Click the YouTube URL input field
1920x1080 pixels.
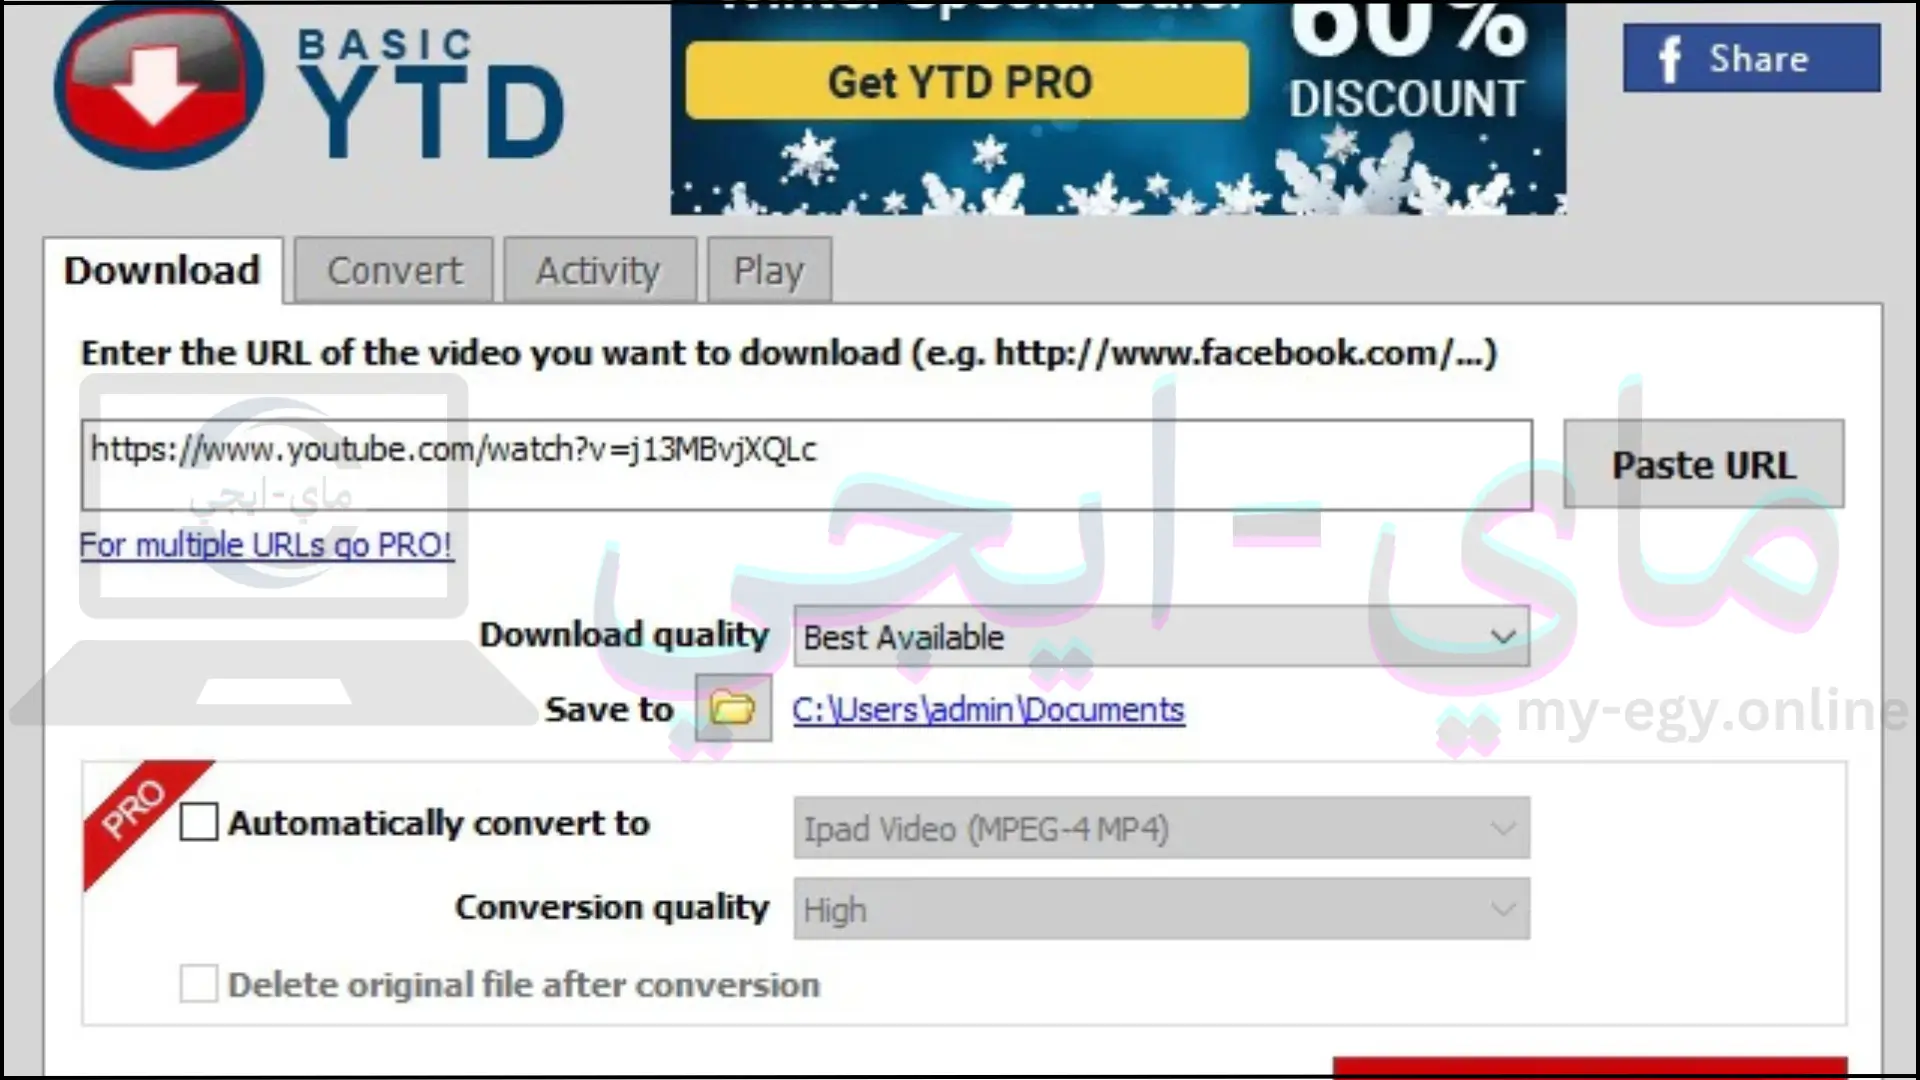pos(804,464)
